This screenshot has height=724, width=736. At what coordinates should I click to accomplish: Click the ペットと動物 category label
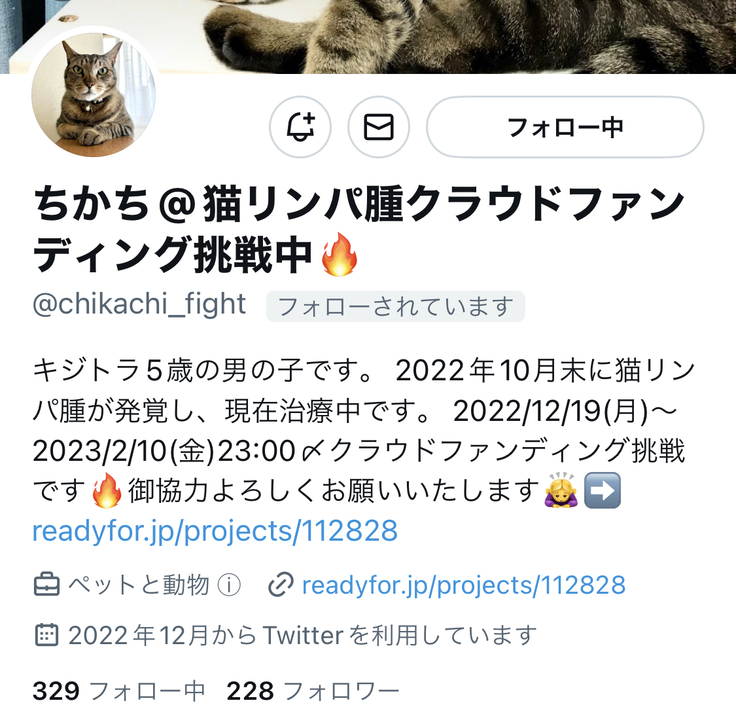tap(139, 585)
